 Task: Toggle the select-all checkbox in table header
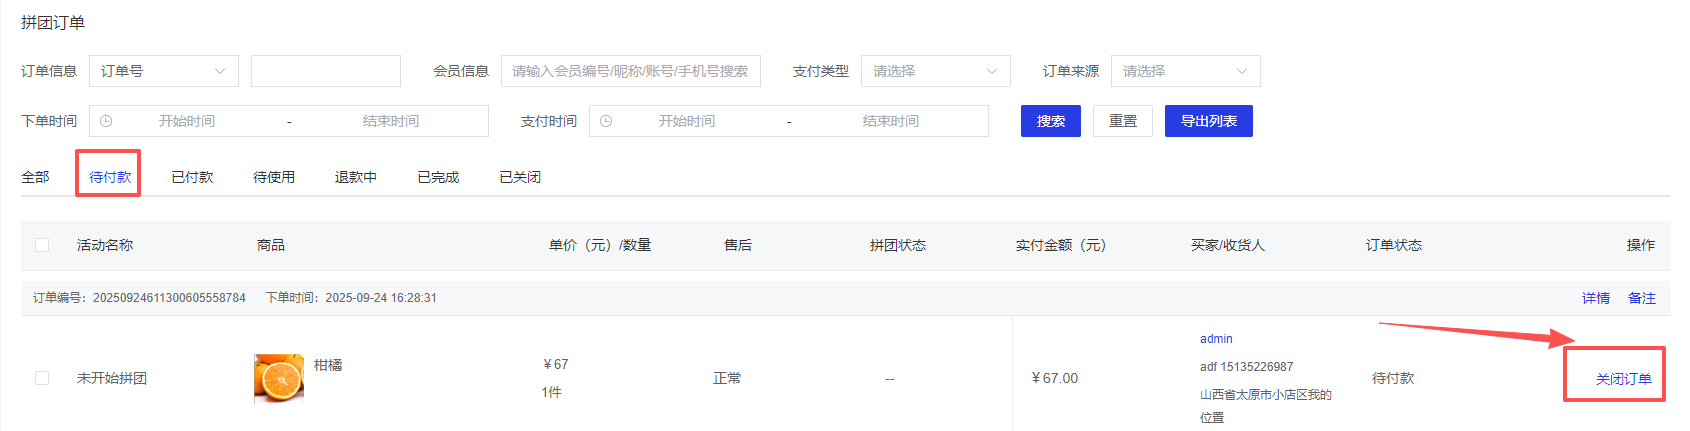(x=42, y=245)
